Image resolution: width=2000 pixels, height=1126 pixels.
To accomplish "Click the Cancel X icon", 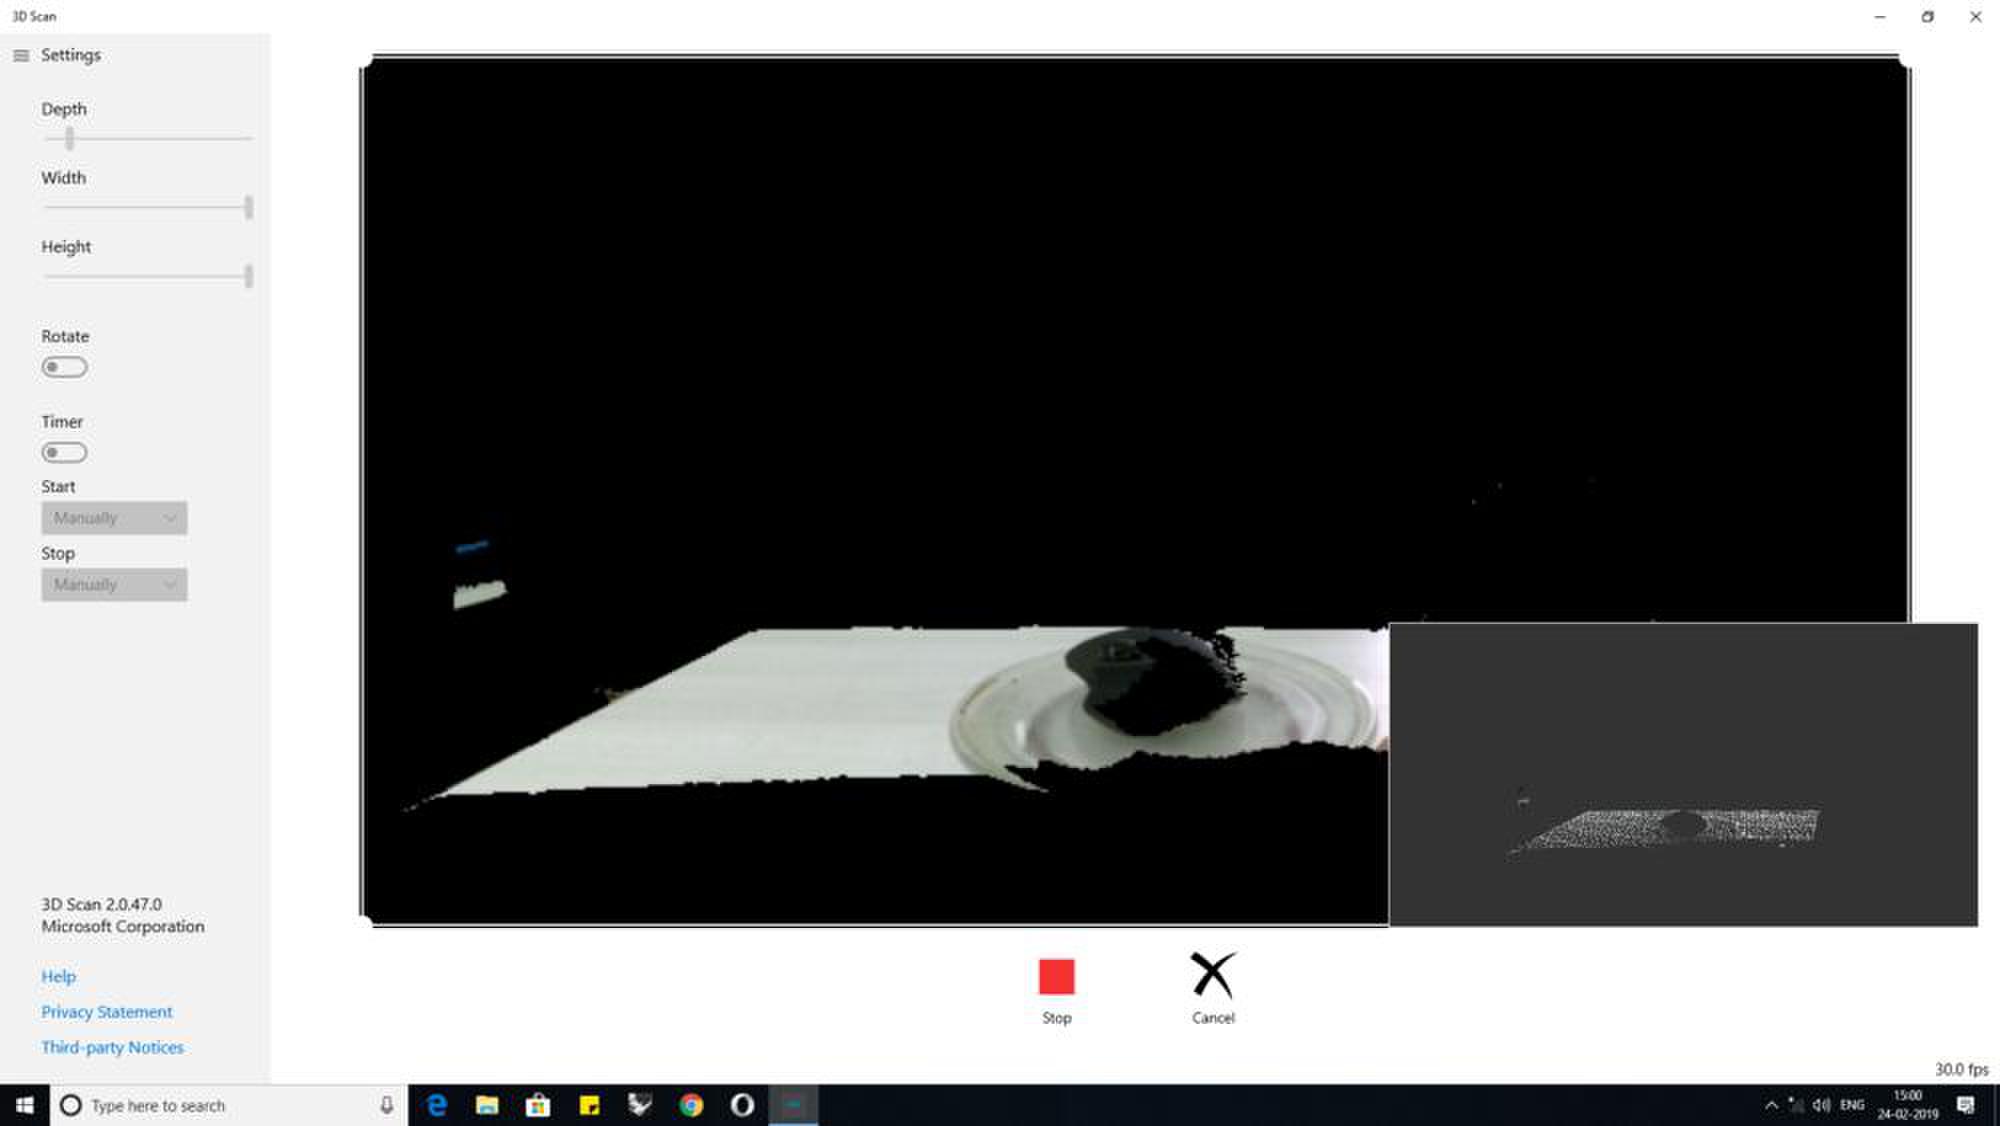I will pyautogui.click(x=1213, y=975).
